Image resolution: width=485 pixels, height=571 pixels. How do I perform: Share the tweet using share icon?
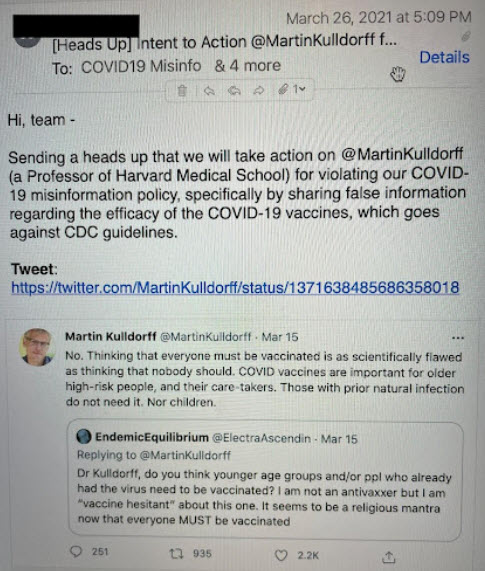point(389,556)
